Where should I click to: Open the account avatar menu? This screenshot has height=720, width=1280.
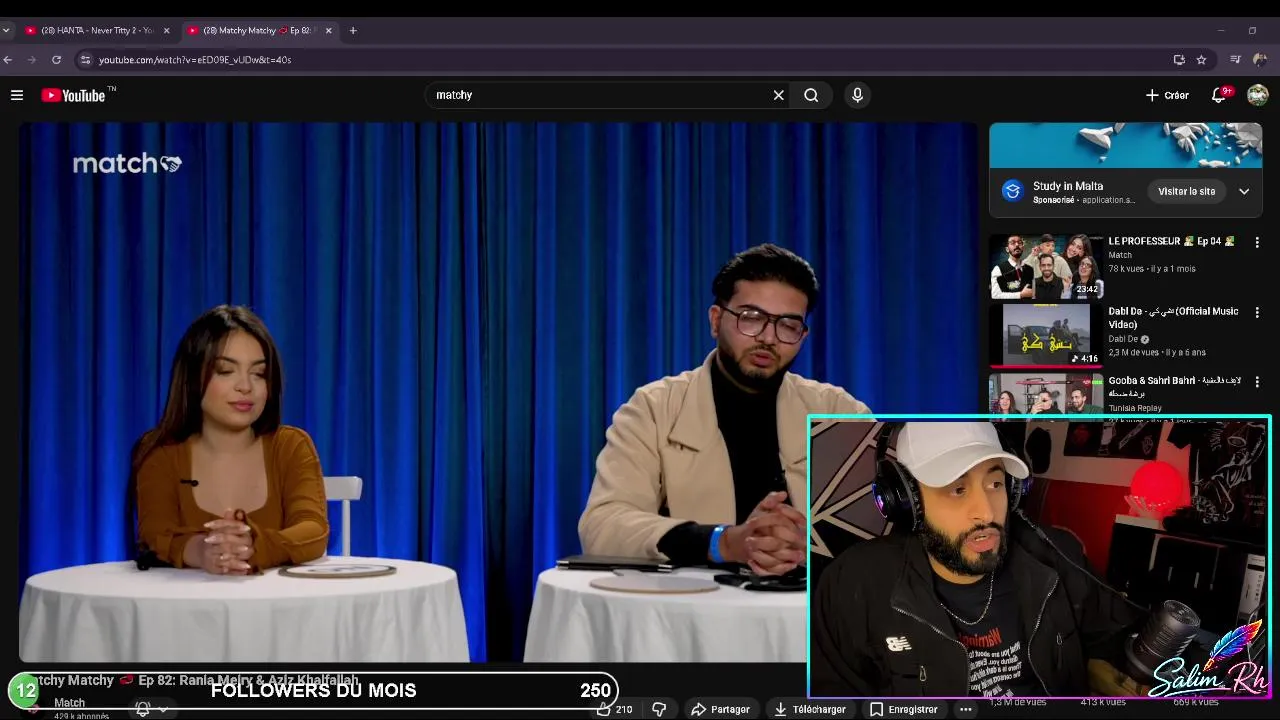(1257, 95)
